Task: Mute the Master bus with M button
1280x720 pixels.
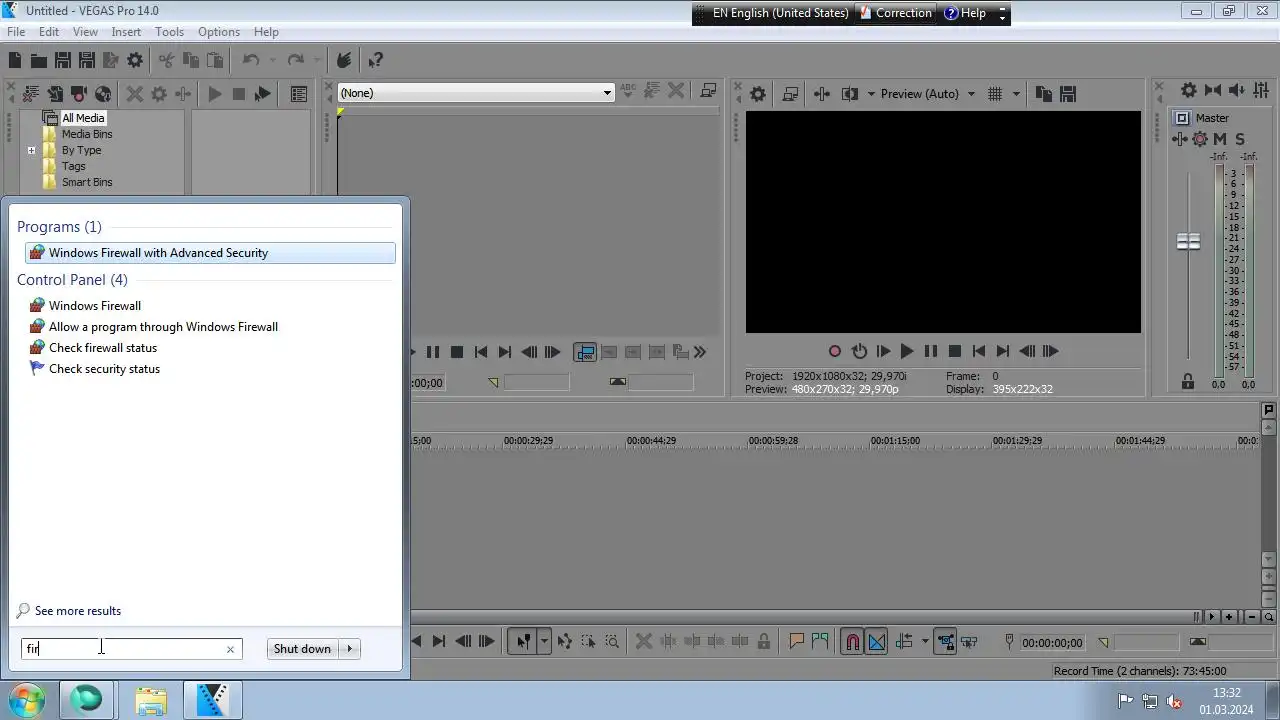Action: click(1220, 139)
